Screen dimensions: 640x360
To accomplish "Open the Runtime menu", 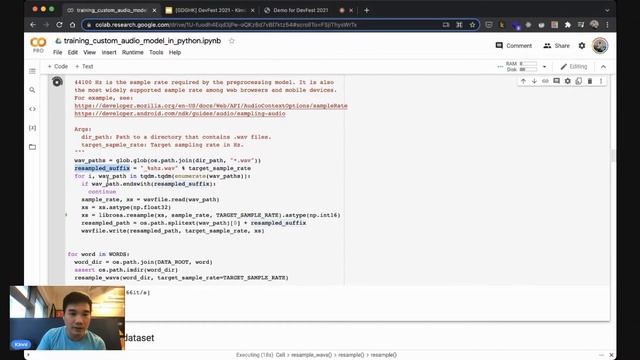I will point(132,53).
